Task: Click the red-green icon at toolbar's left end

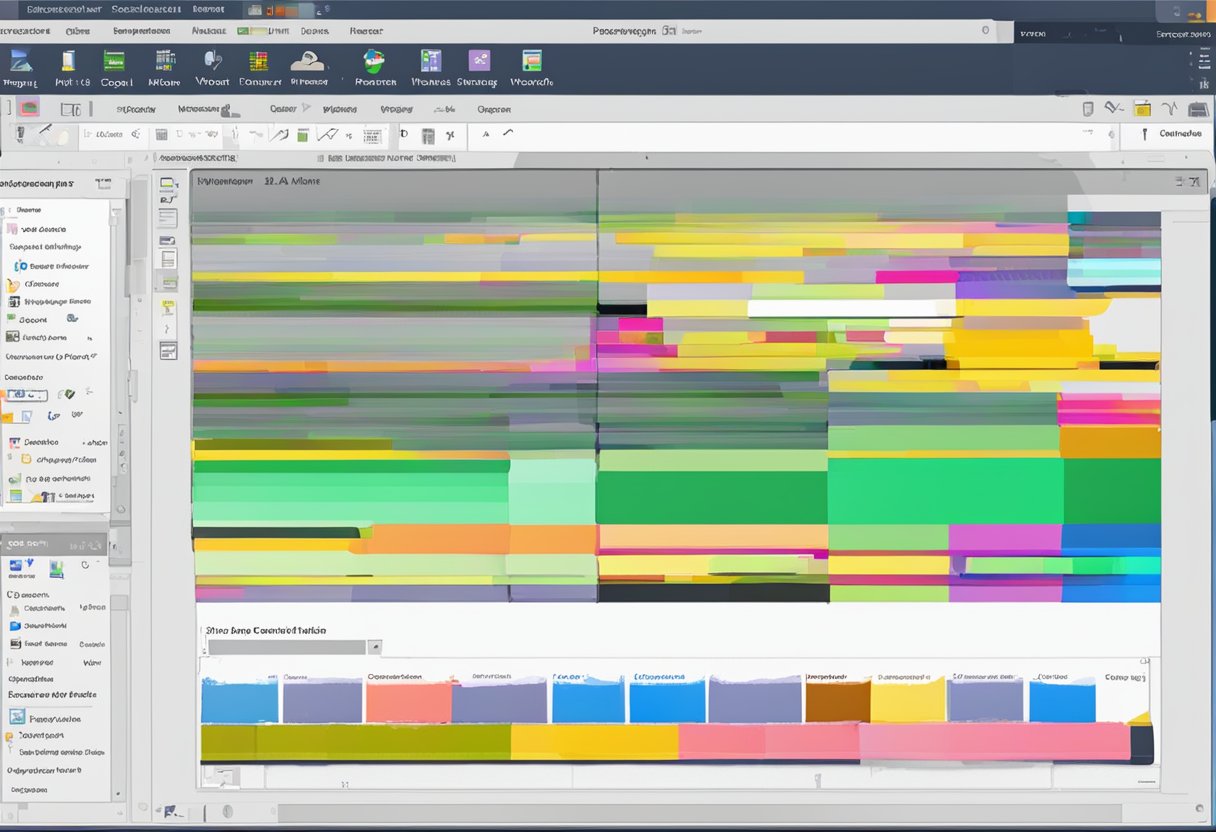Action: coord(29,108)
